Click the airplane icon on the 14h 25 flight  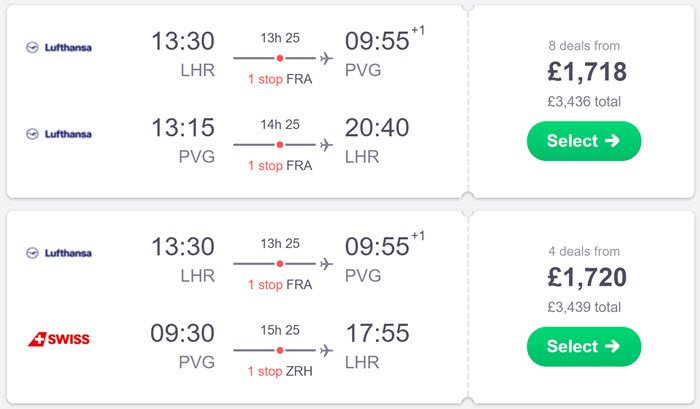click(x=326, y=145)
